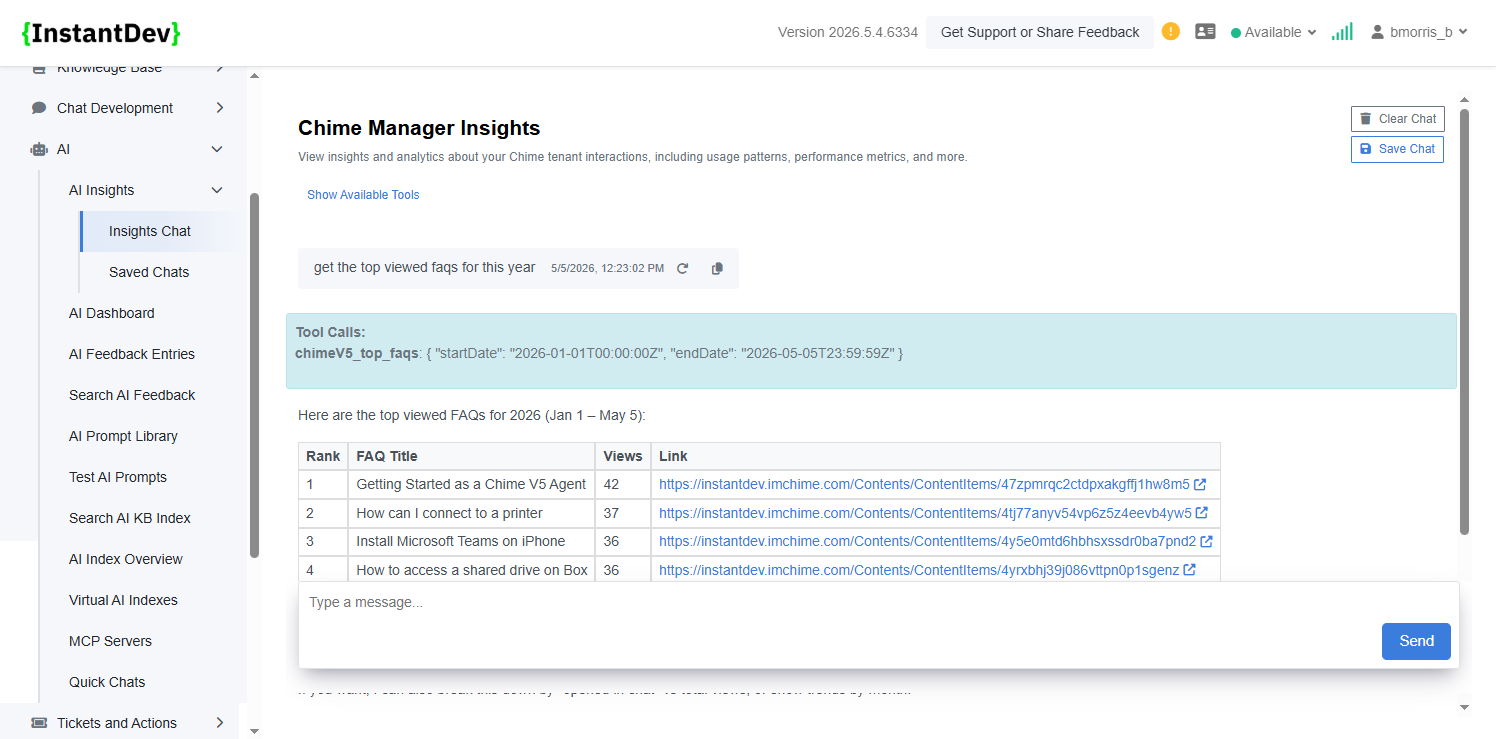
Task: Expand the Knowledge Base section chevron
Action: click(x=220, y=69)
